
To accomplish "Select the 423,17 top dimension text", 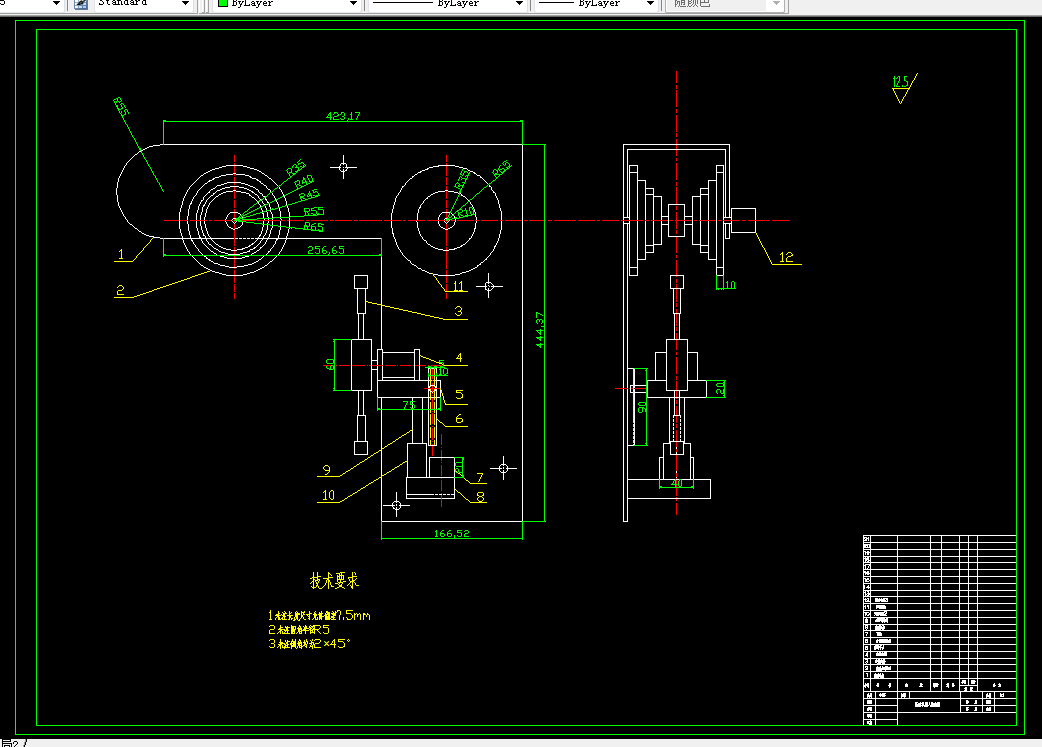I will pos(343,116).
